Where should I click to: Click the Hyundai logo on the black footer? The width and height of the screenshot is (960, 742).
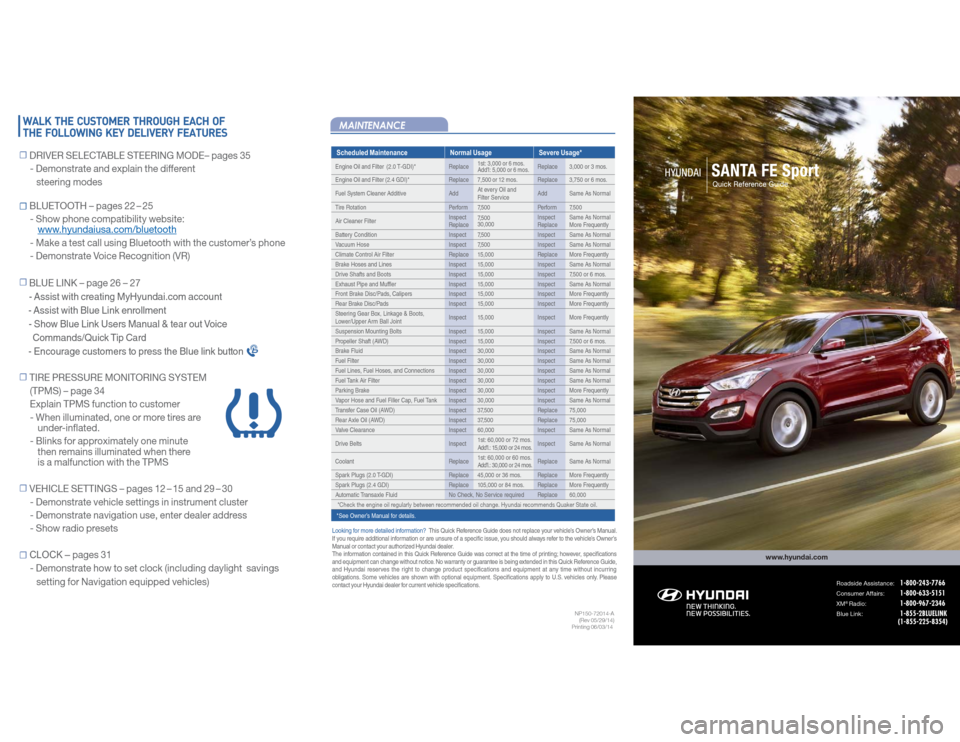[703, 594]
